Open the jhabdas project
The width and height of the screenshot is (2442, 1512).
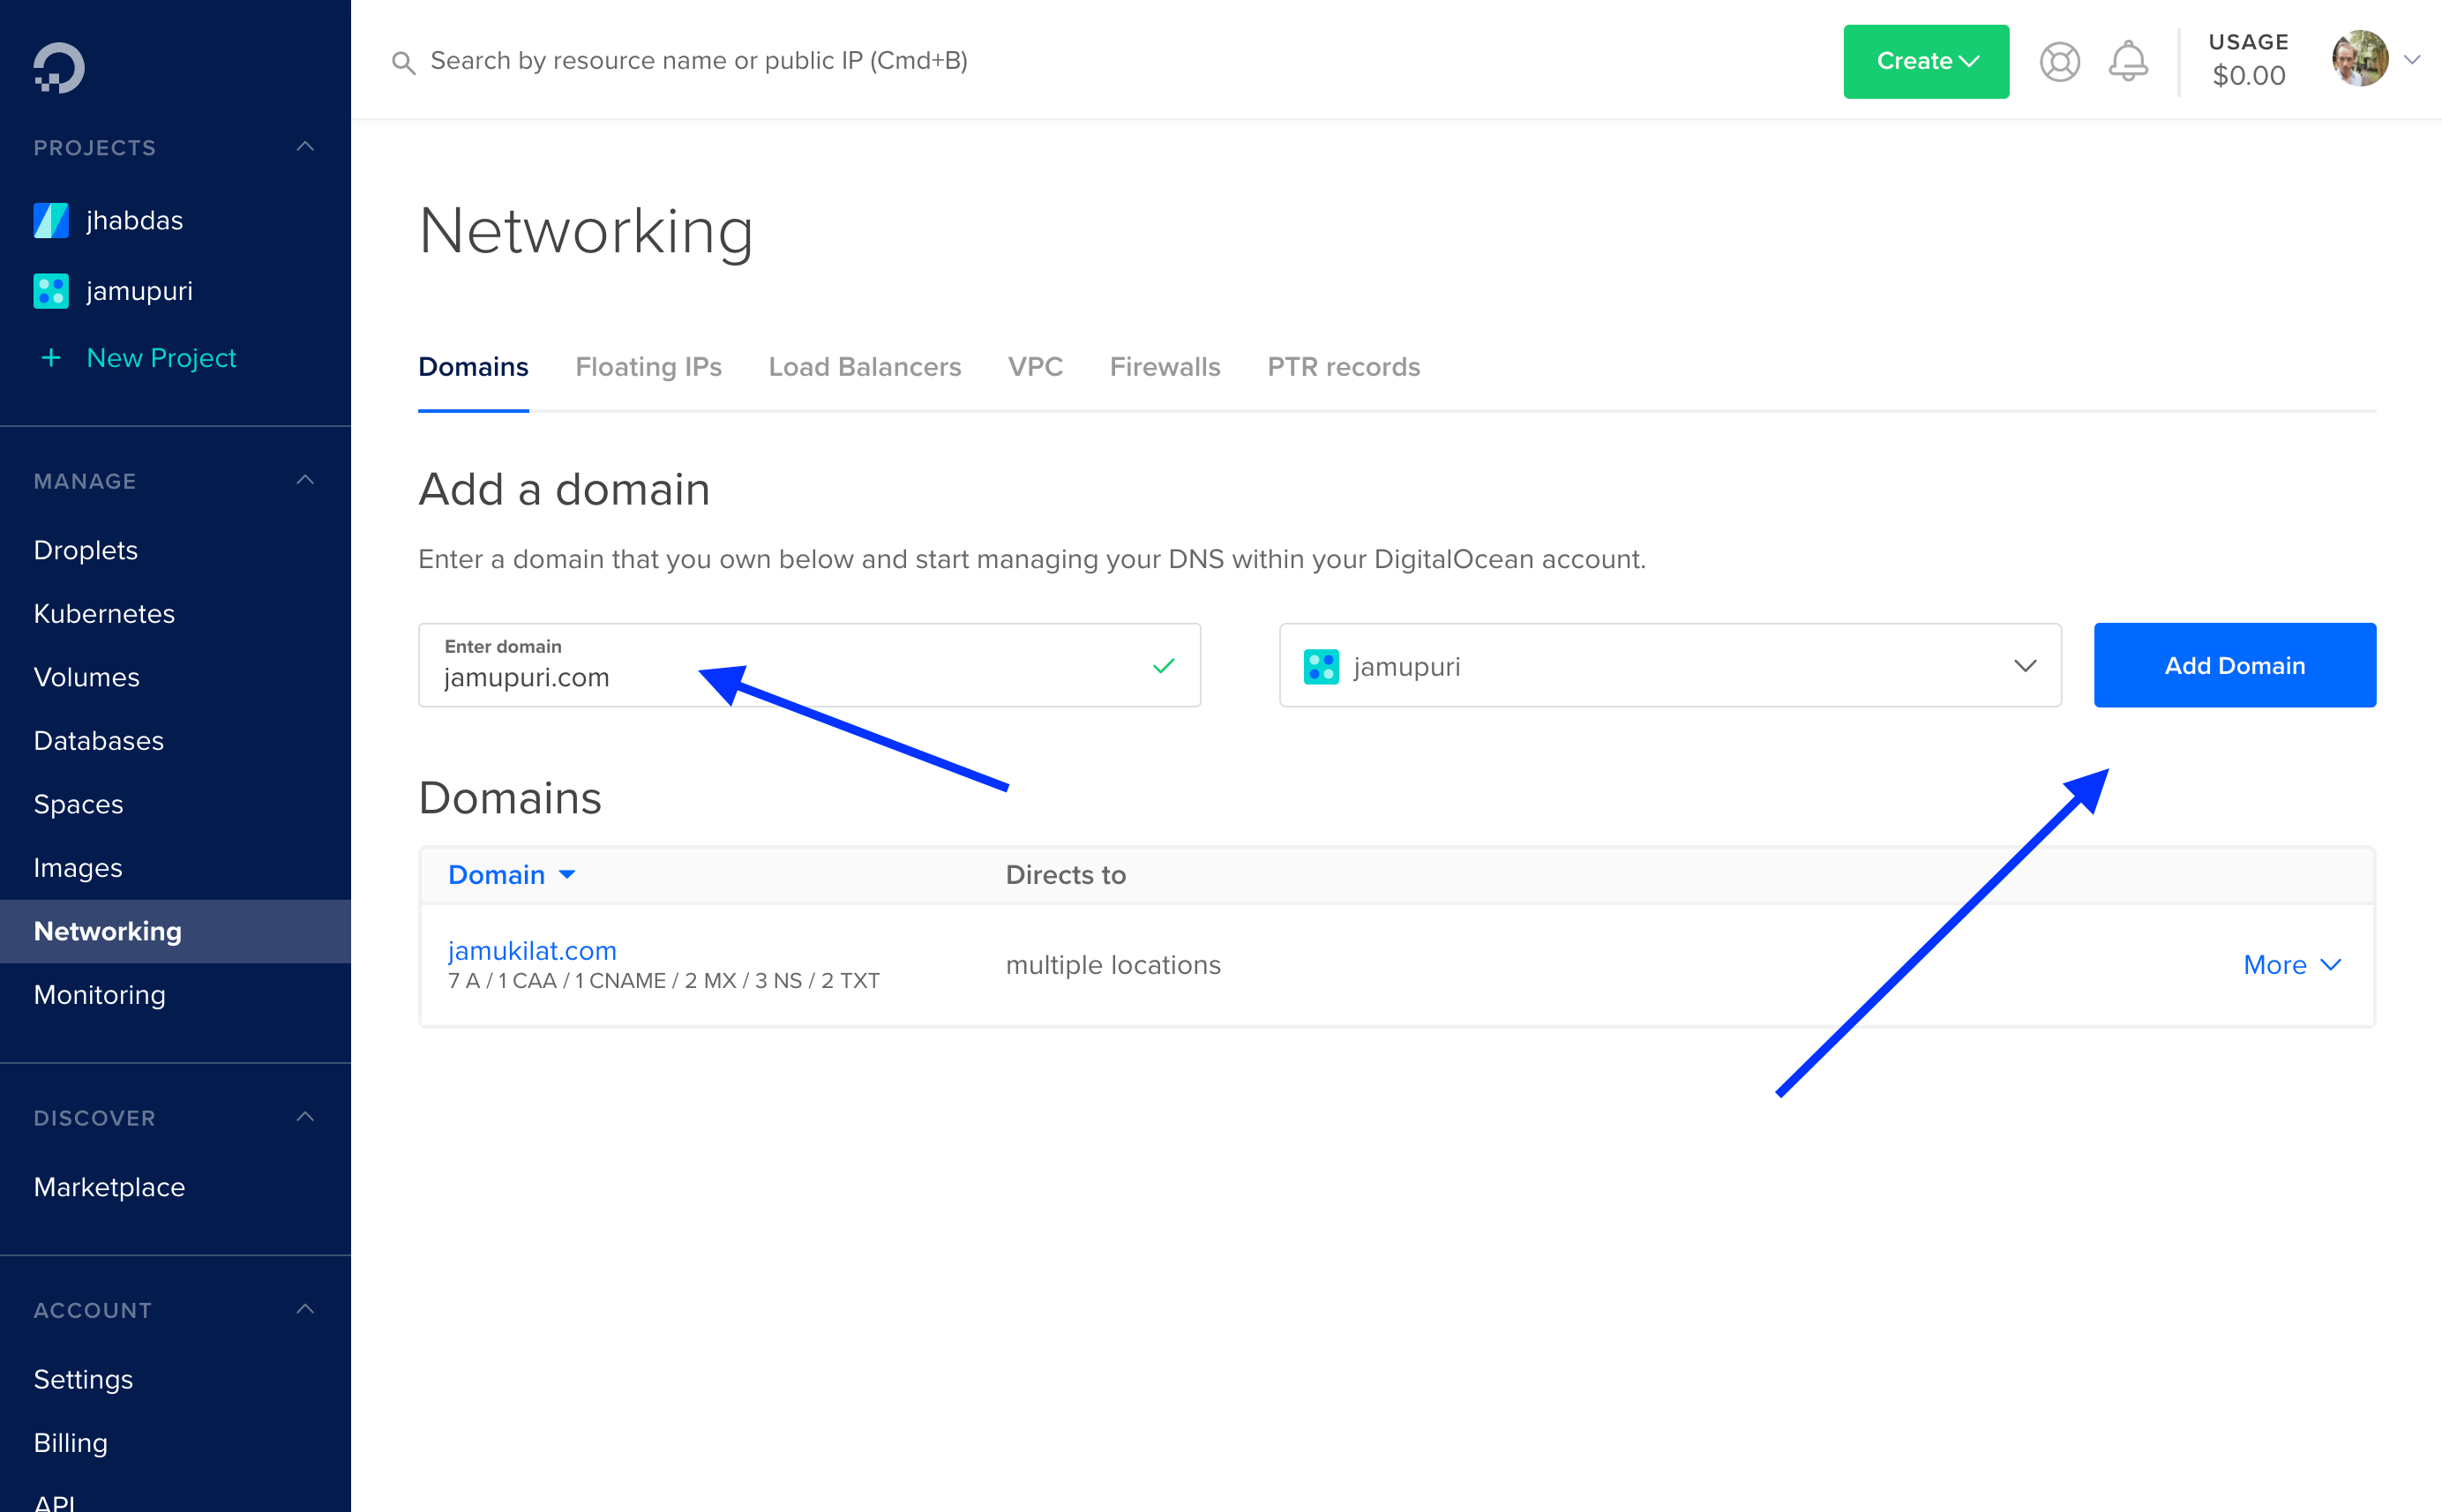tap(134, 220)
